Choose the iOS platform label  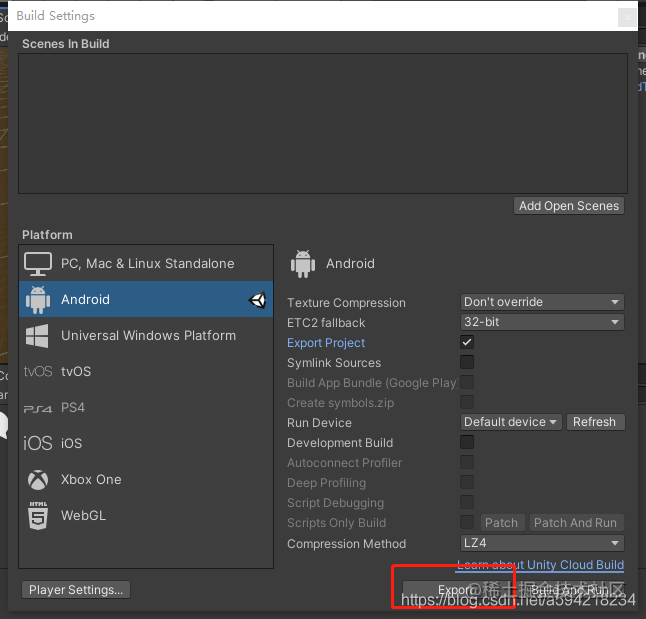pyautogui.click(x=72, y=443)
